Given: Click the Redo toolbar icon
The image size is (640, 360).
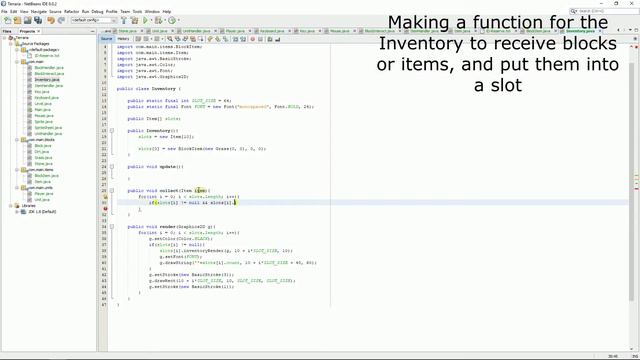Looking at the screenshot, I should click(x=61, y=20).
